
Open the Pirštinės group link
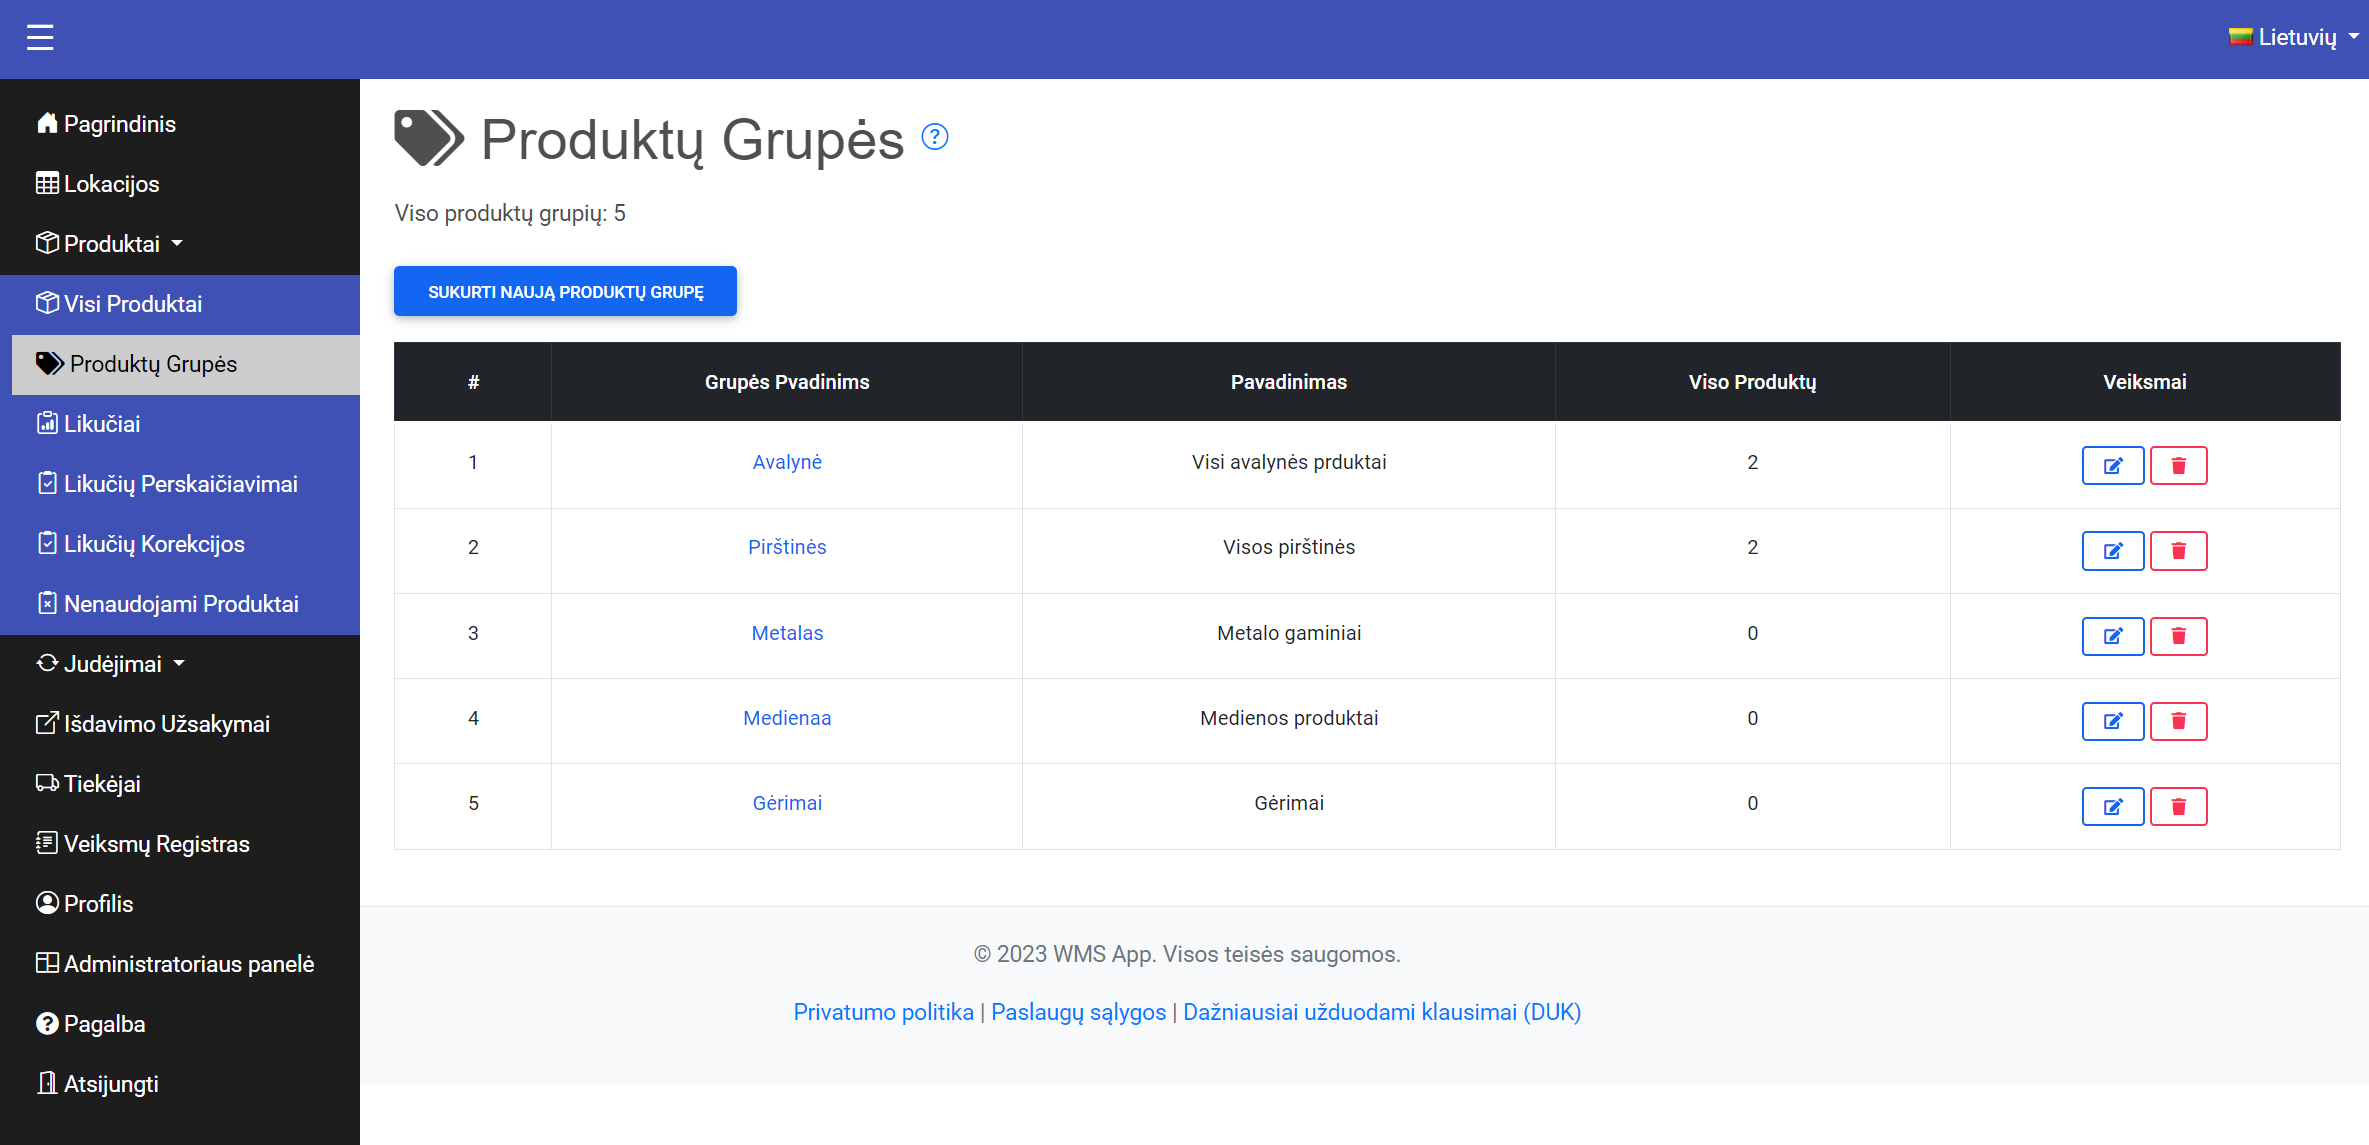(x=787, y=547)
